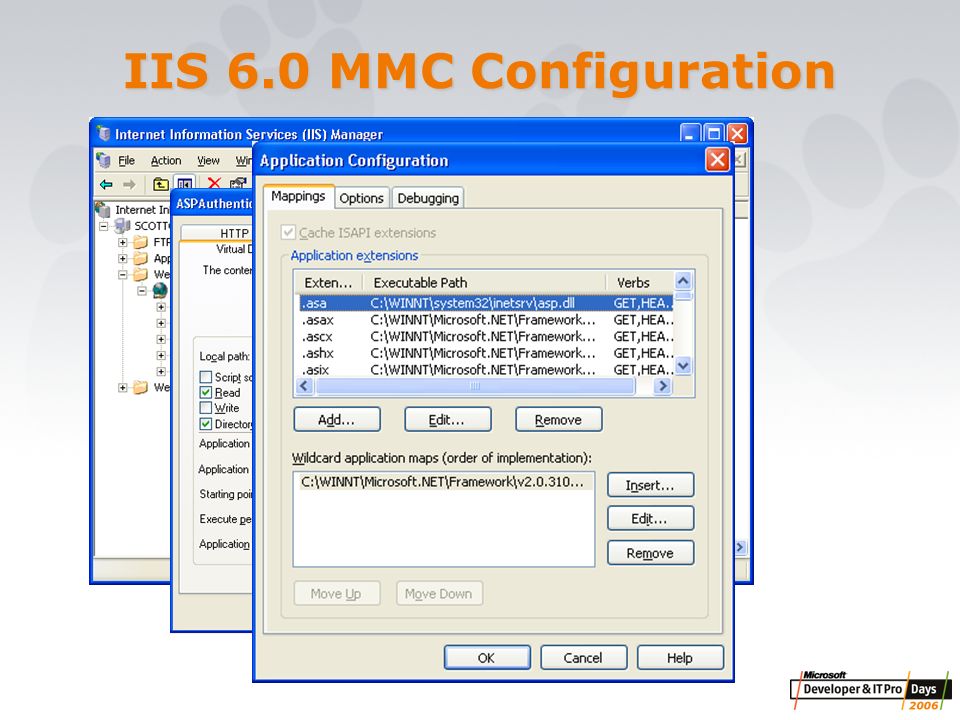This screenshot has height=720, width=960.
Task: Click the extensions list scroll-down arrow
Action: (x=683, y=366)
